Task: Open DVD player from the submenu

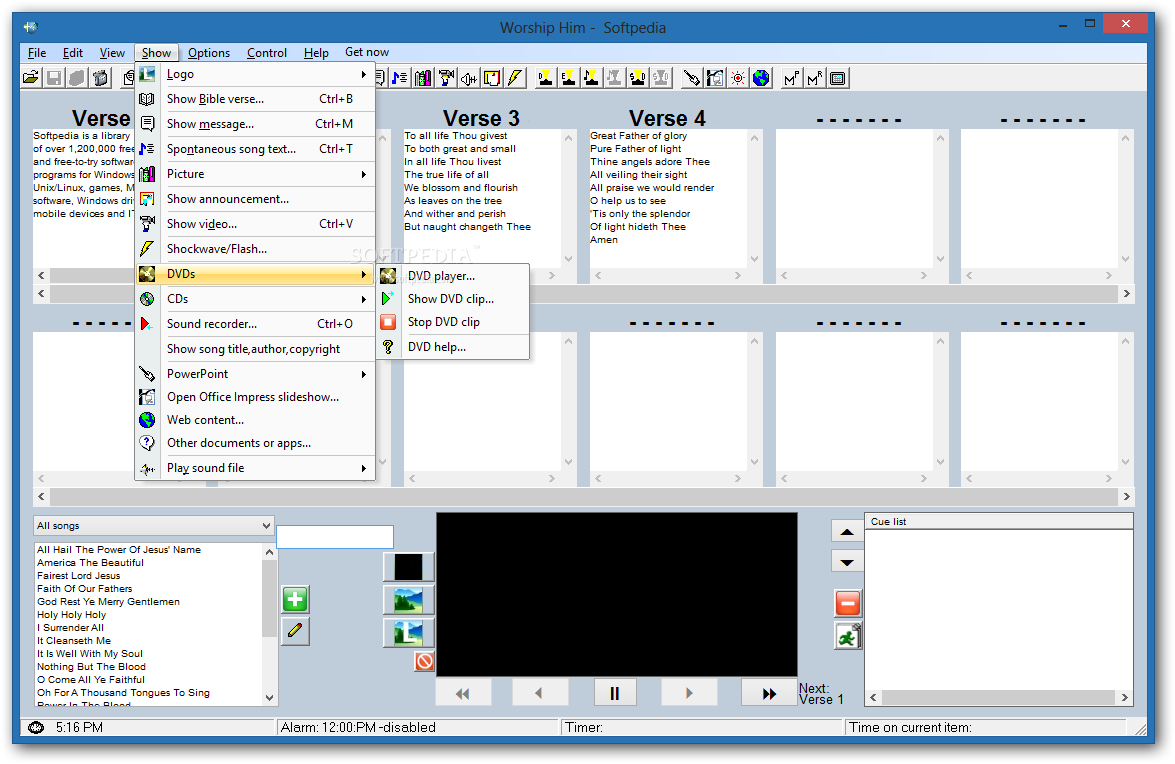Action: (453, 276)
